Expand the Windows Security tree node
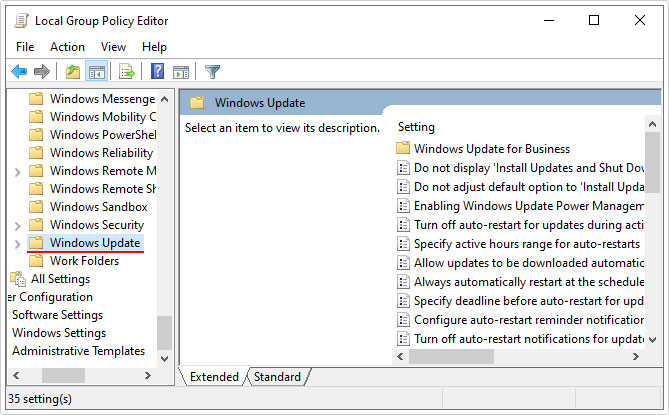This screenshot has height=415, width=669. (x=17, y=226)
